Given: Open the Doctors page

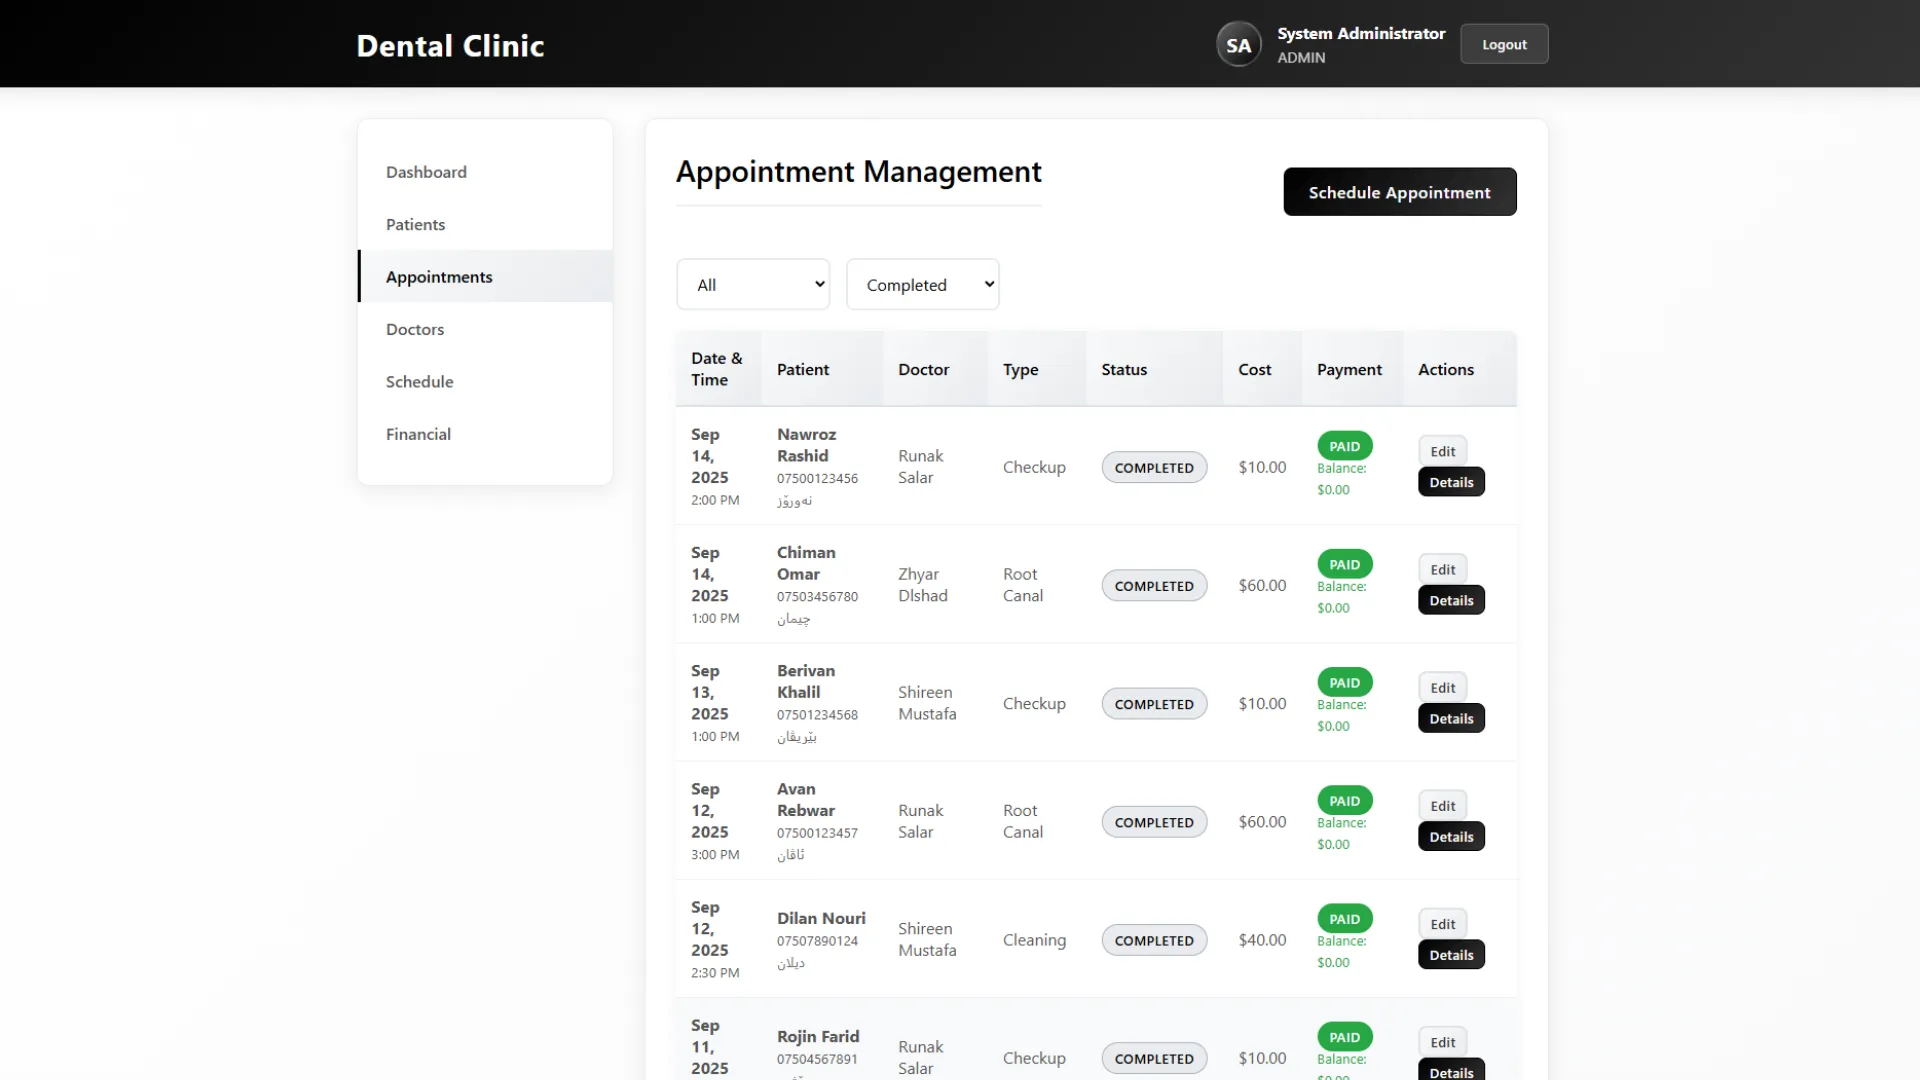Looking at the screenshot, I should [x=485, y=329].
